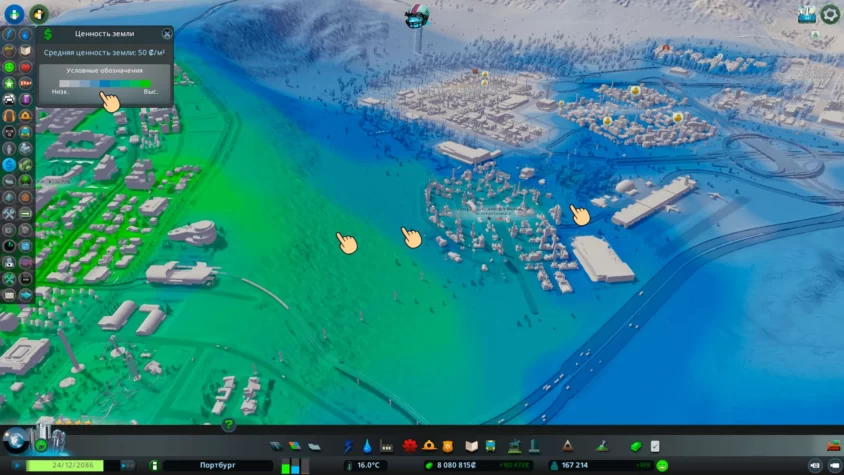Open Healthcare red cross build menu
The width and height of the screenshot is (844, 475).
click(410, 446)
